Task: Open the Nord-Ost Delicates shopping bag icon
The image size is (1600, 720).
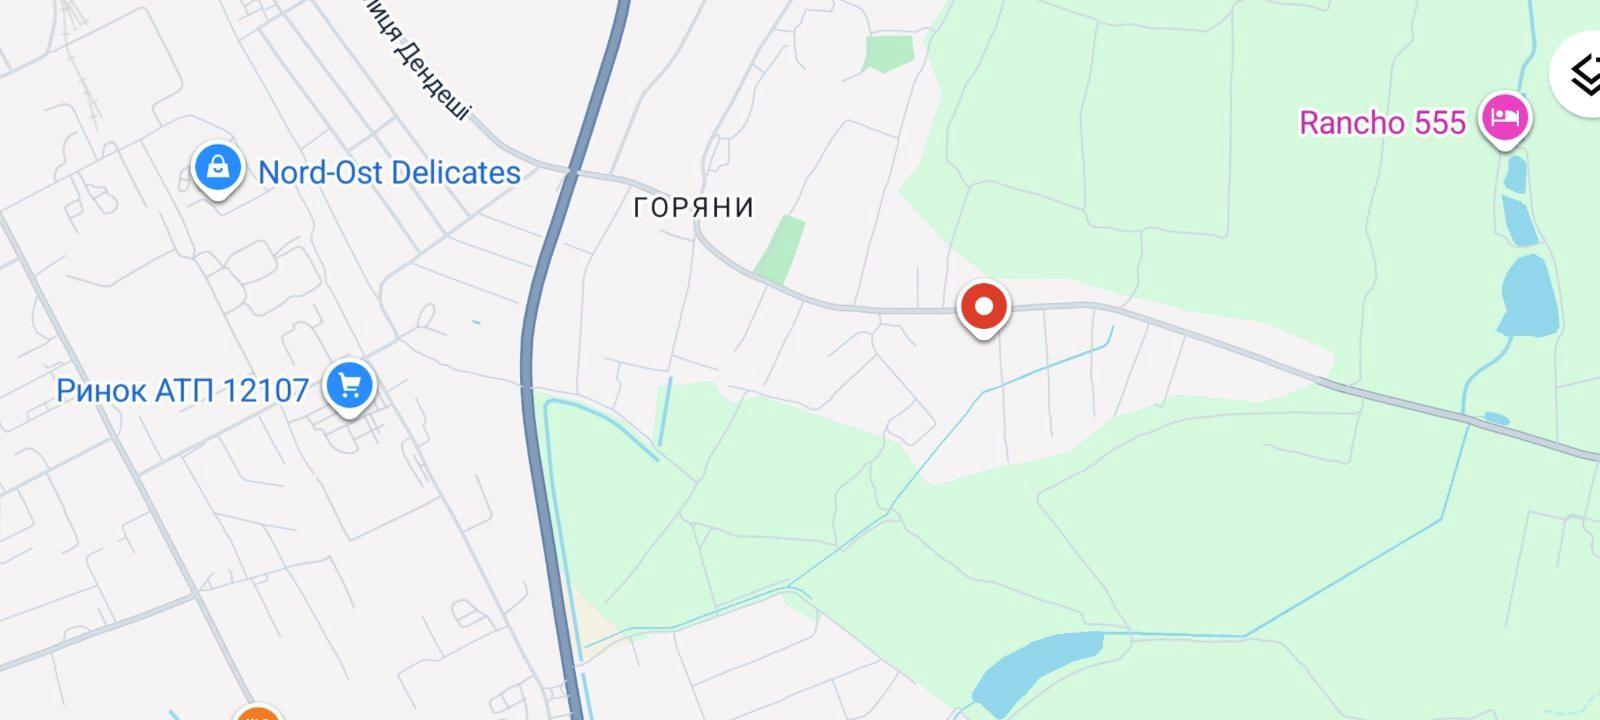Action: click(x=217, y=168)
